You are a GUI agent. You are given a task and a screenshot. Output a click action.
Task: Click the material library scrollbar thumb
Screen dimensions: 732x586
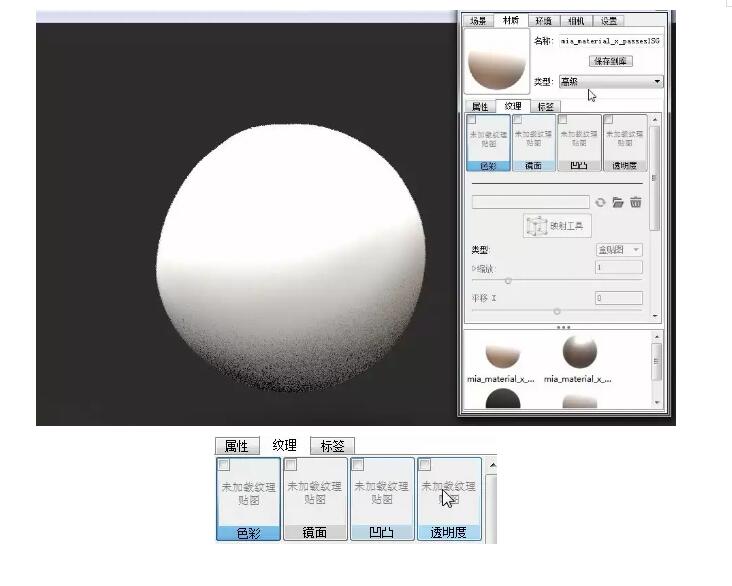point(657,361)
